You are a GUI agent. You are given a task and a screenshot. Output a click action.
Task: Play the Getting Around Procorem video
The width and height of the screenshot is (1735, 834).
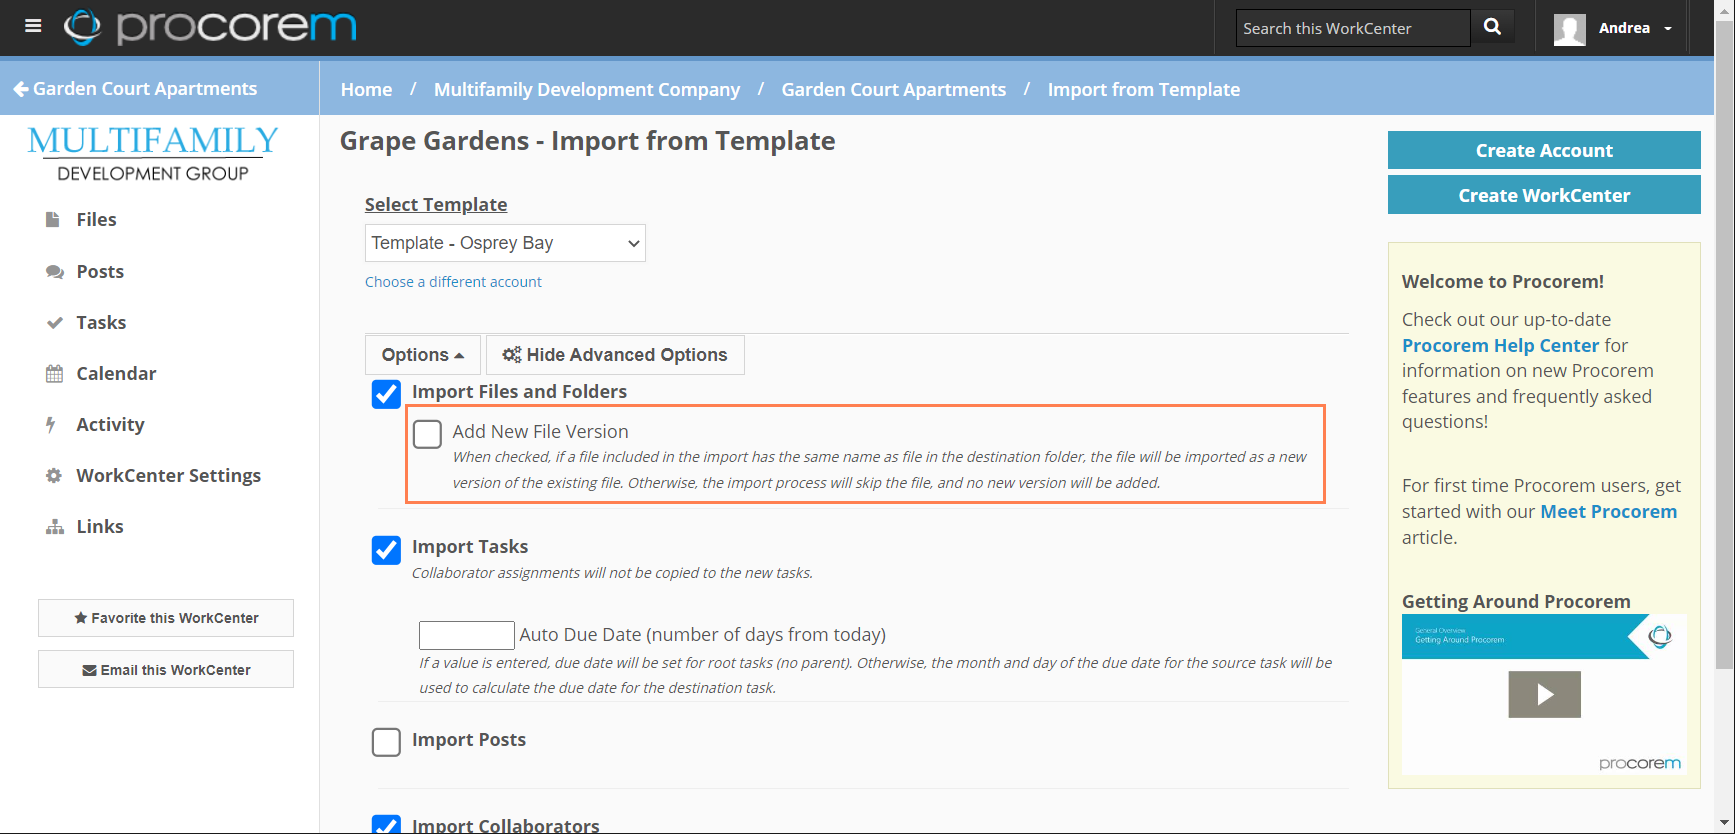point(1544,694)
